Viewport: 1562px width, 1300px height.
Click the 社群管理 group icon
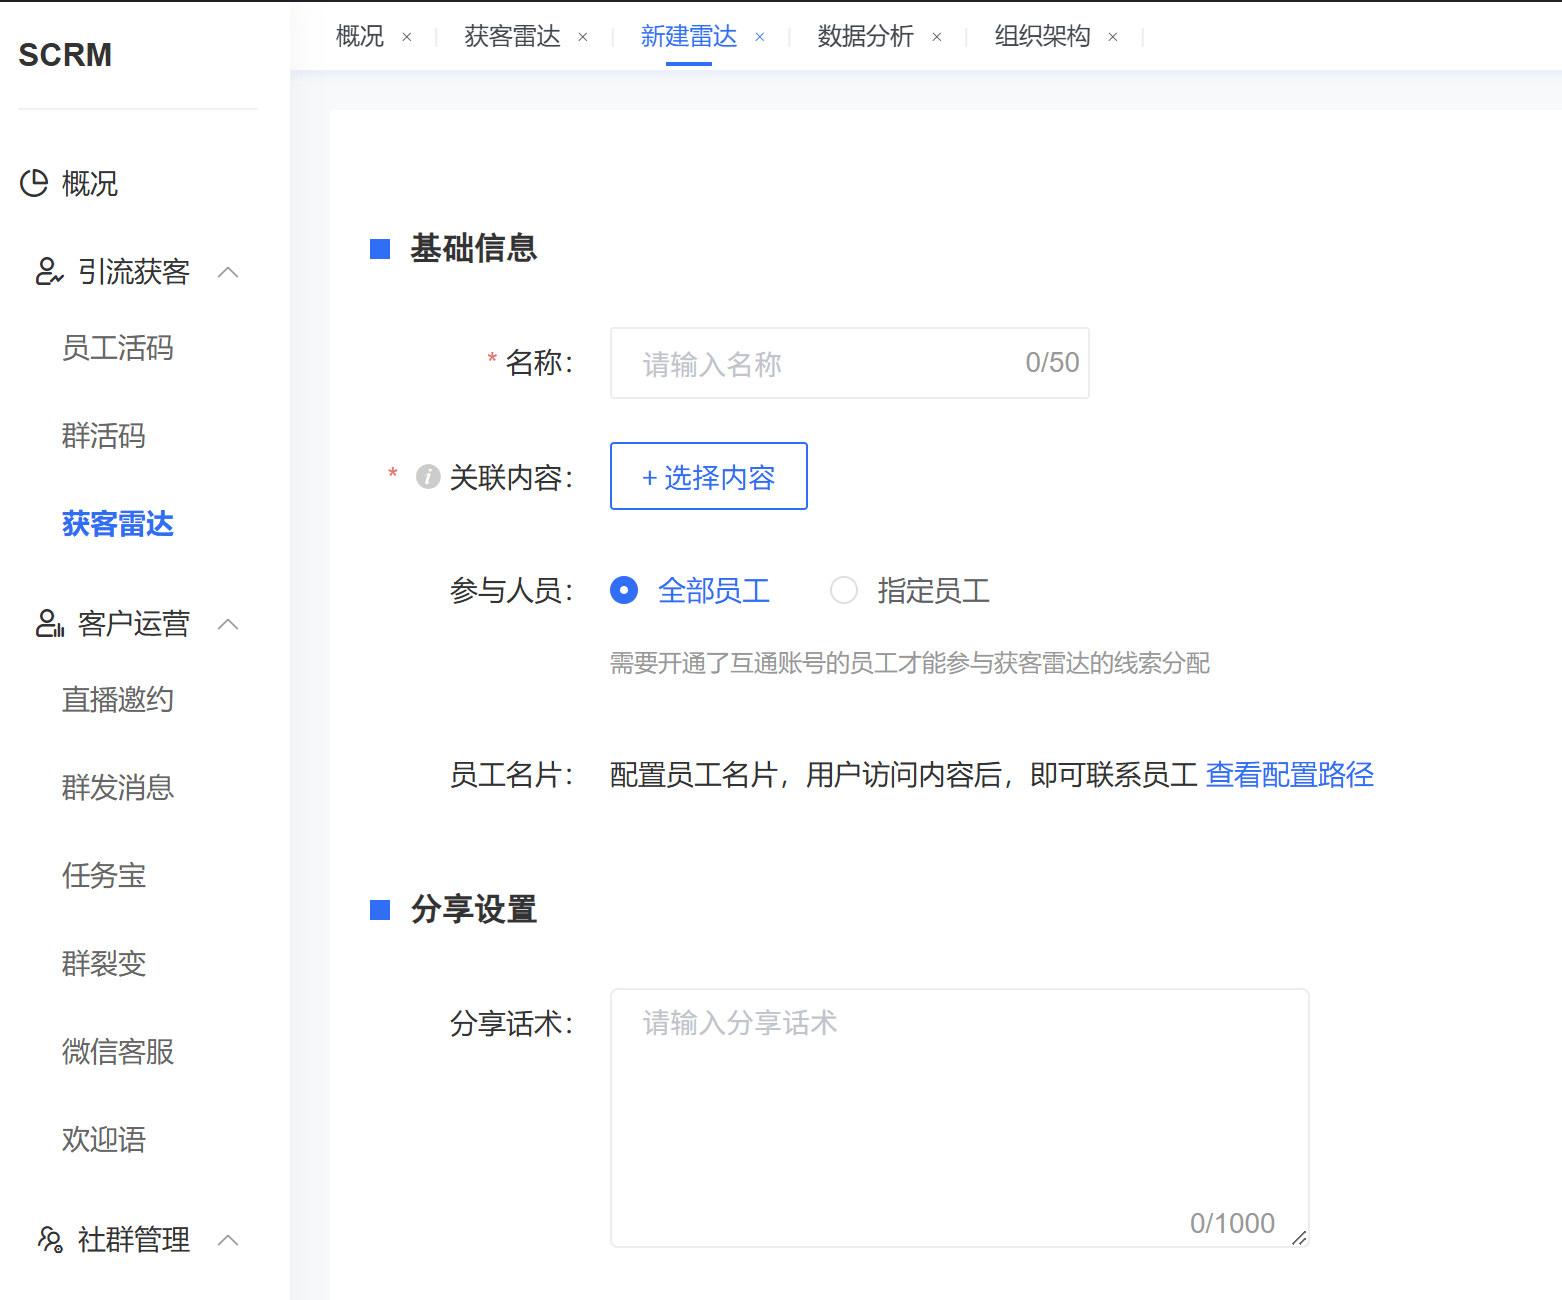pyautogui.click(x=49, y=1239)
